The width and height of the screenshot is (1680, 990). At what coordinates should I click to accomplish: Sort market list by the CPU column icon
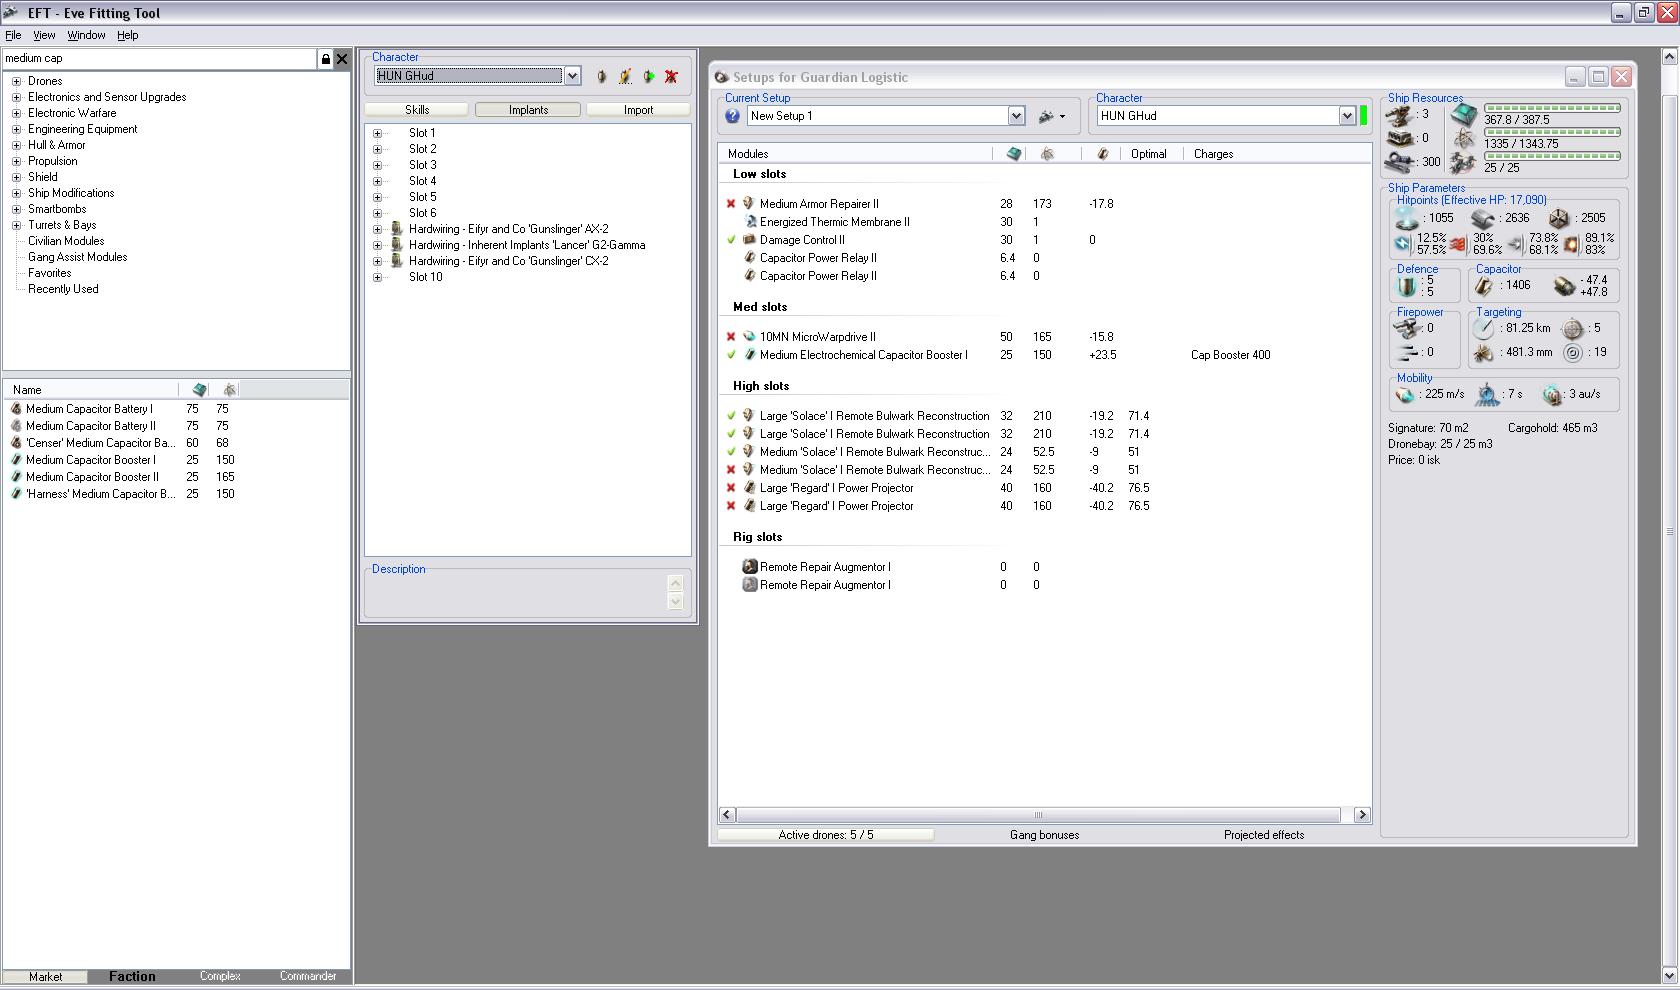(199, 390)
